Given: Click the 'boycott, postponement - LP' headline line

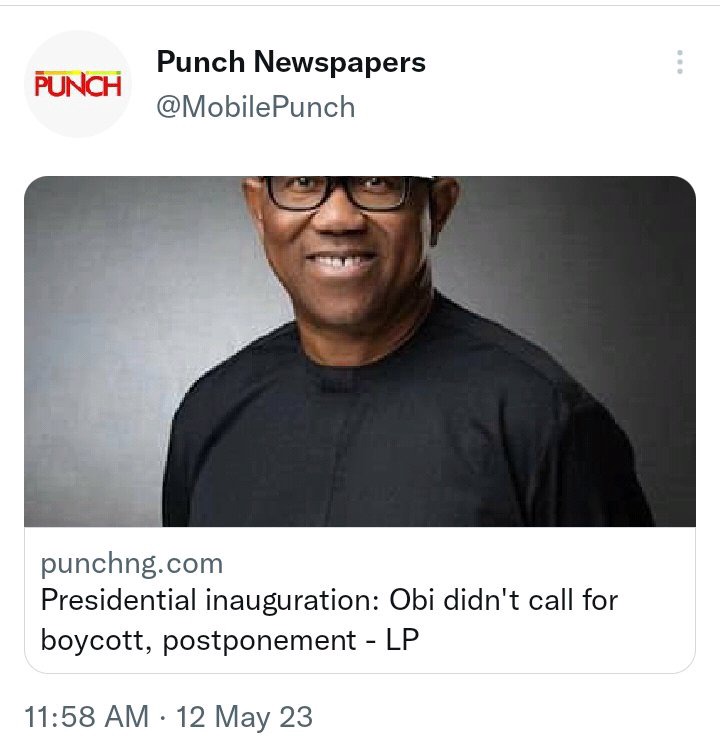Looking at the screenshot, I should pos(228,640).
